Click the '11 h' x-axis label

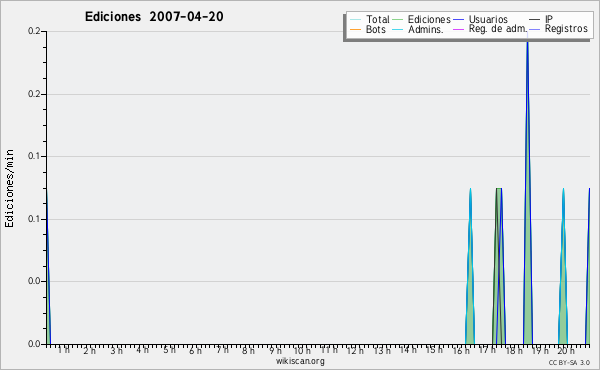(x=329, y=350)
